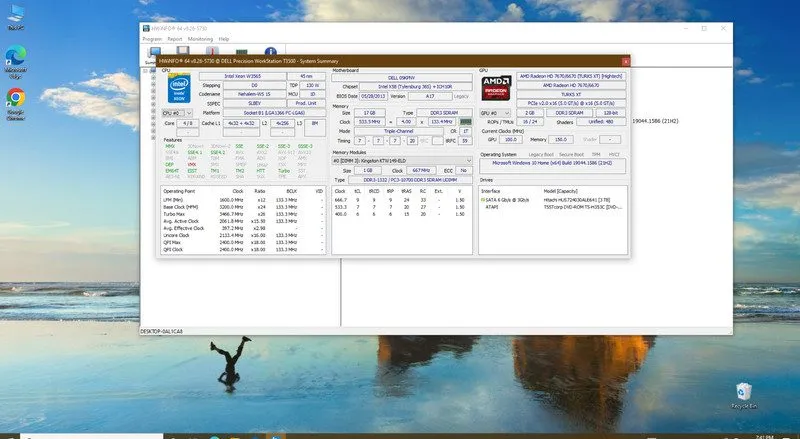This screenshot has width=800, height=439.
Task: Click the Intel X58 (Tylersburg) chipset field
Action: (x=415, y=87)
